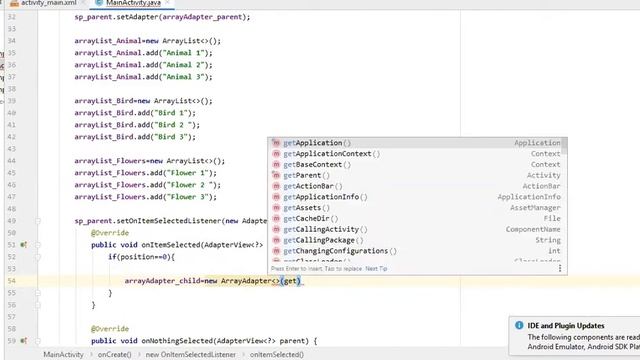Click onCreate() in the breadcrumb bar
This screenshot has height=360, width=640.
(x=115, y=355)
